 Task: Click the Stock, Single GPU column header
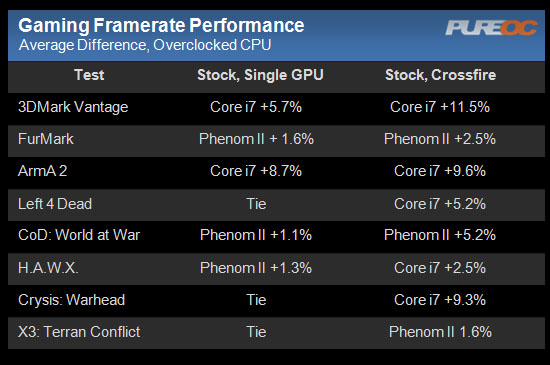pos(260,75)
